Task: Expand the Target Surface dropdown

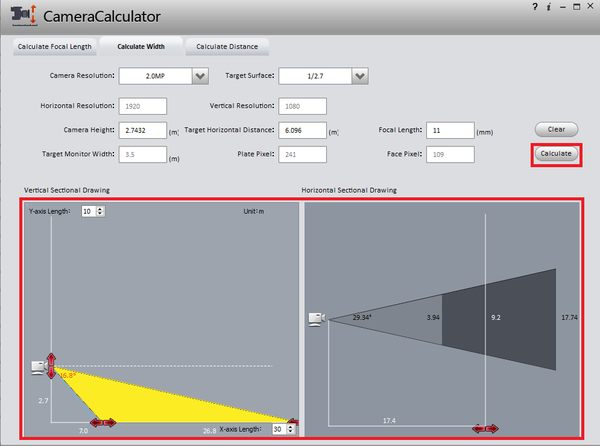Action: (360, 76)
